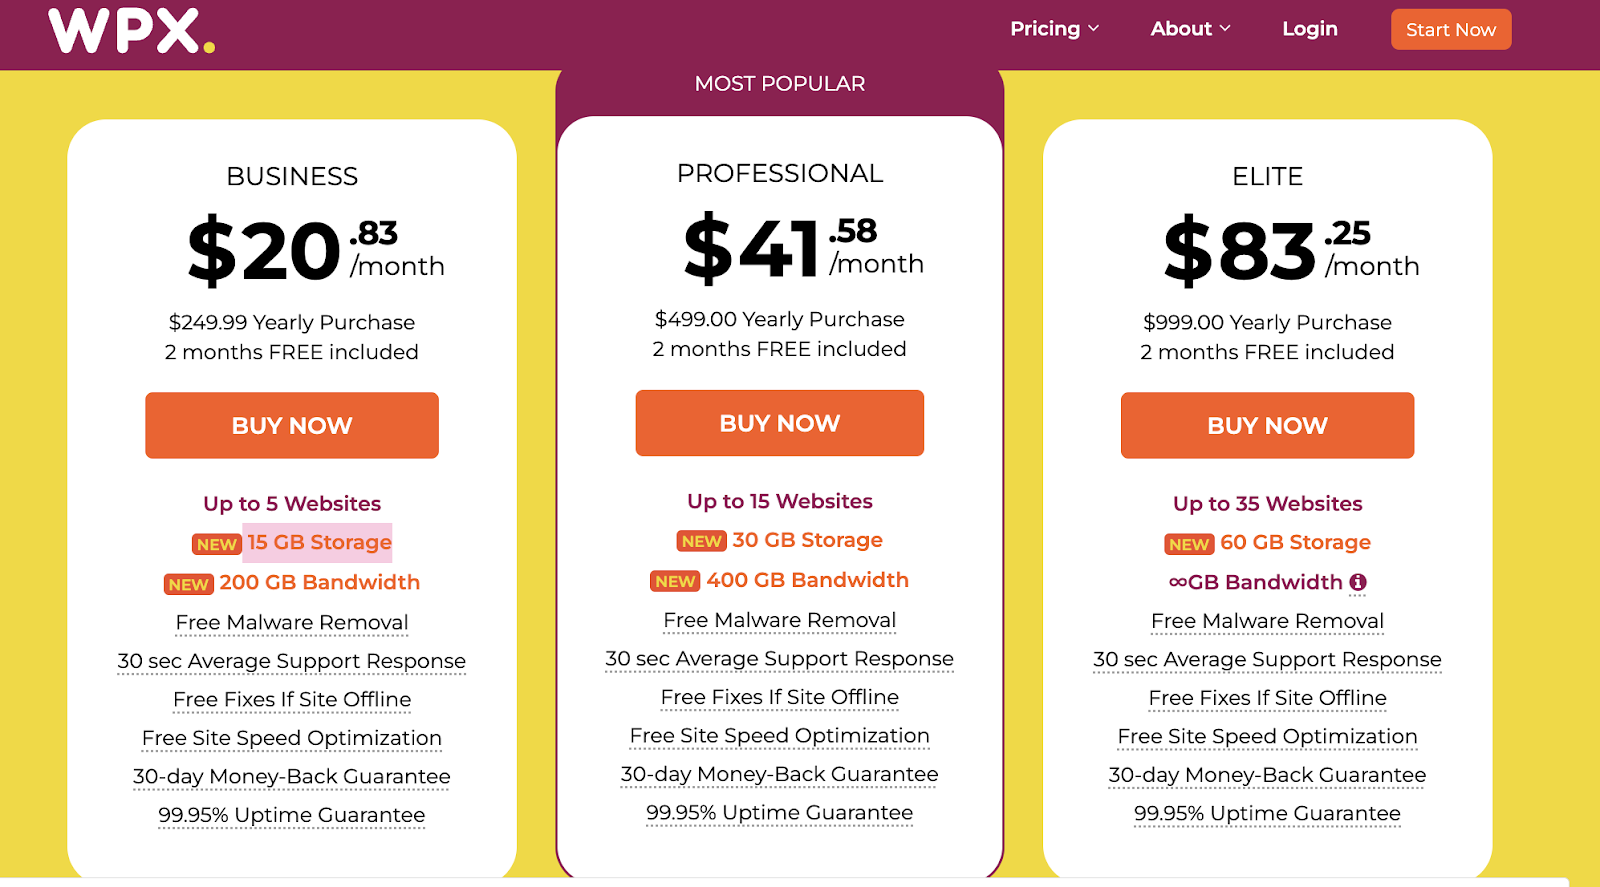Click Free Site Speed Optimization in Elite
1600x887 pixels.
click(1267, 737)
